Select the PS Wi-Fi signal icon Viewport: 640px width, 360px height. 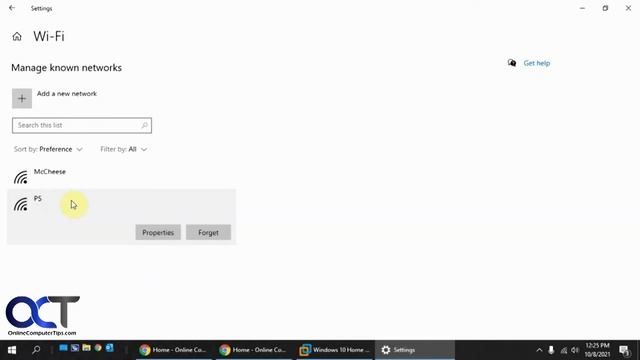(21, 204)
